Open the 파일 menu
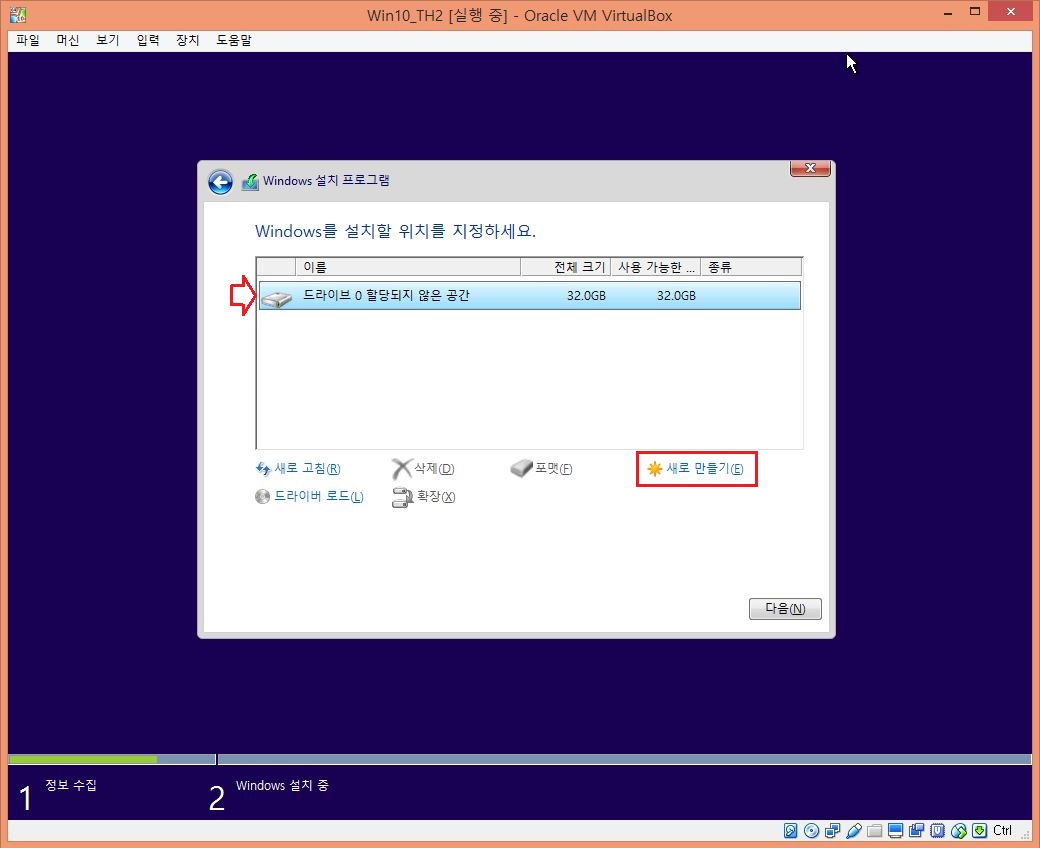 coord(28,40)
